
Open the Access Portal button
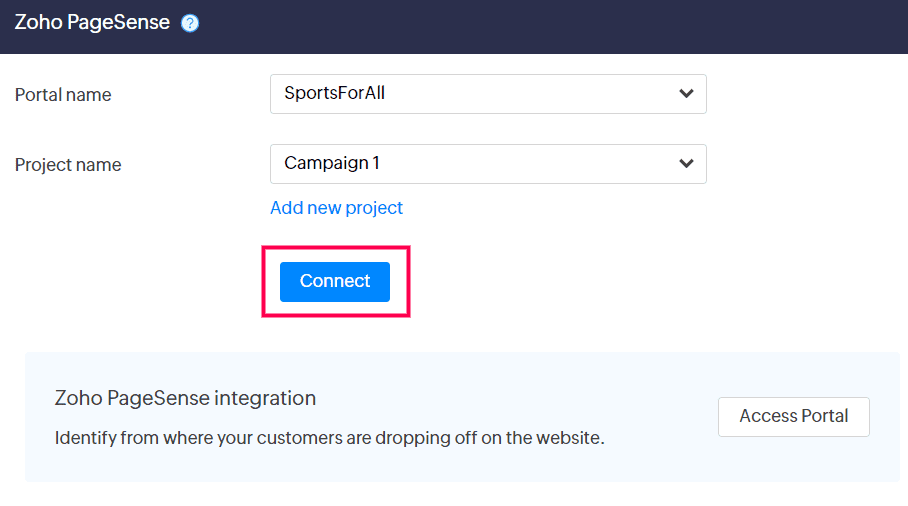793,417
